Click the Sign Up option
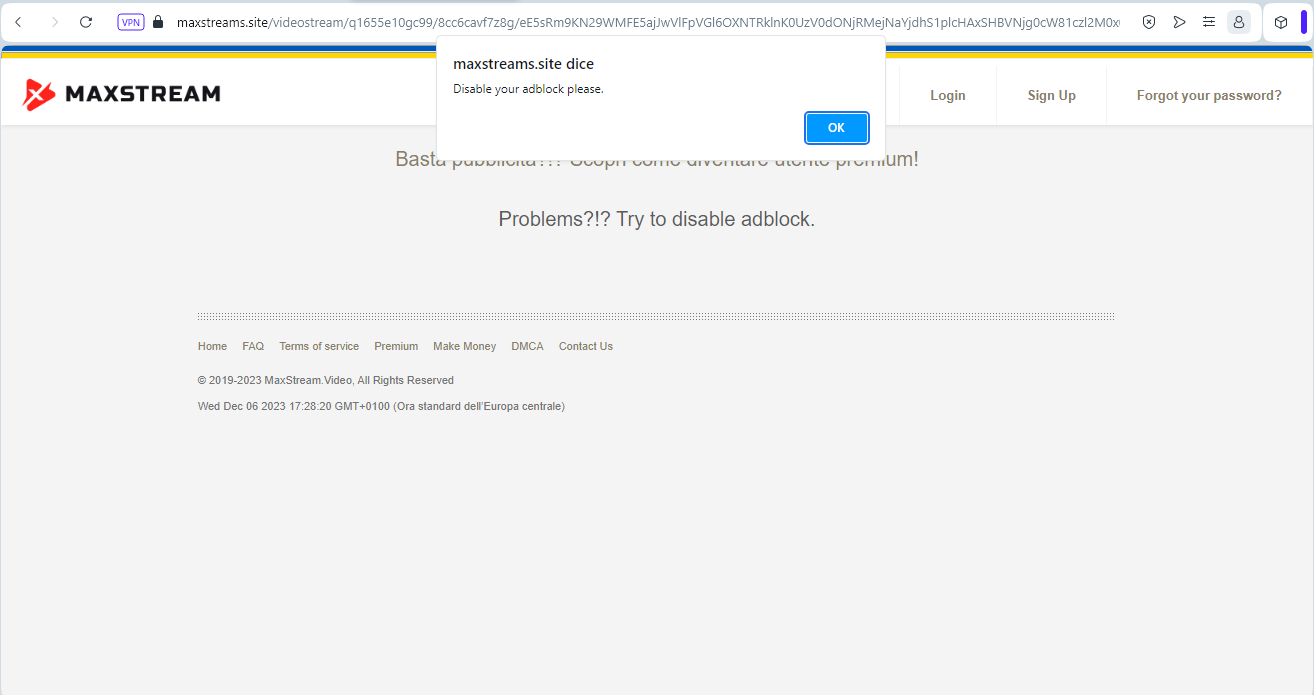 (1051, 95)
